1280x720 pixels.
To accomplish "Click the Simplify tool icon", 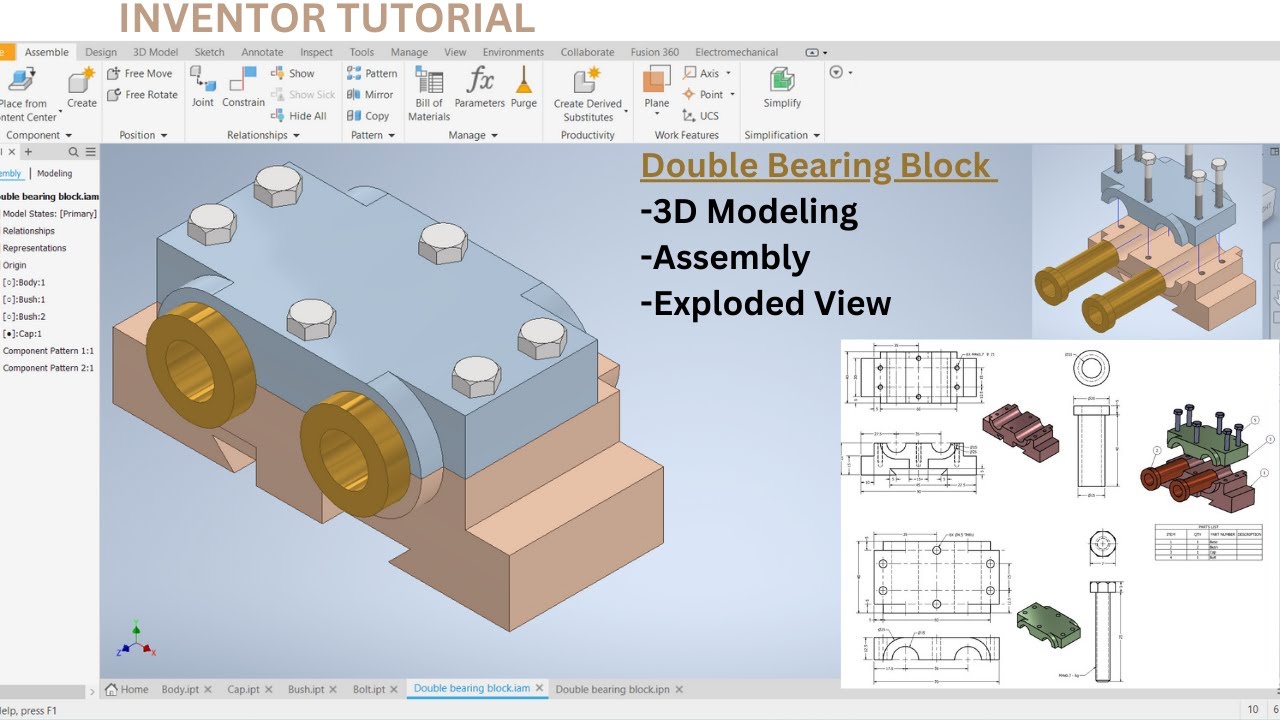I will [x=782, y=80].
